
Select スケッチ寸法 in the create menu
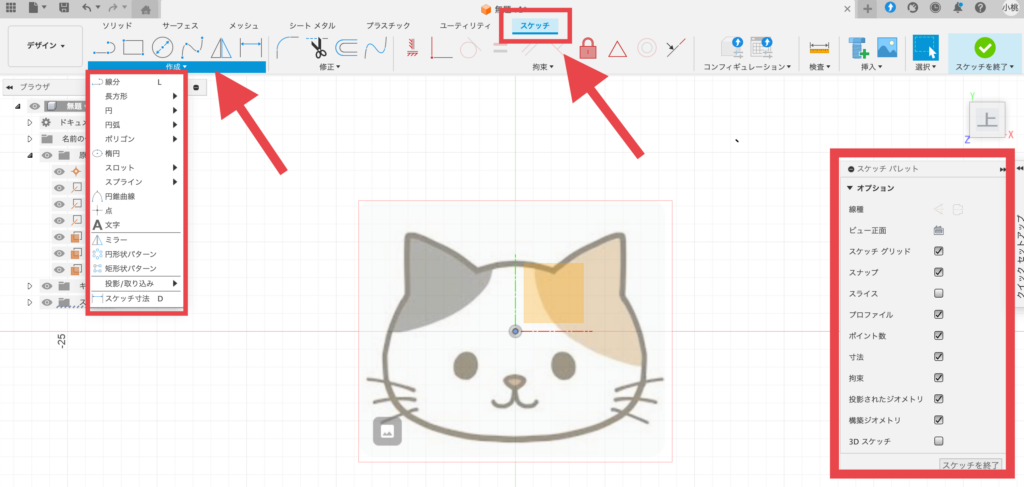point(127,299)
